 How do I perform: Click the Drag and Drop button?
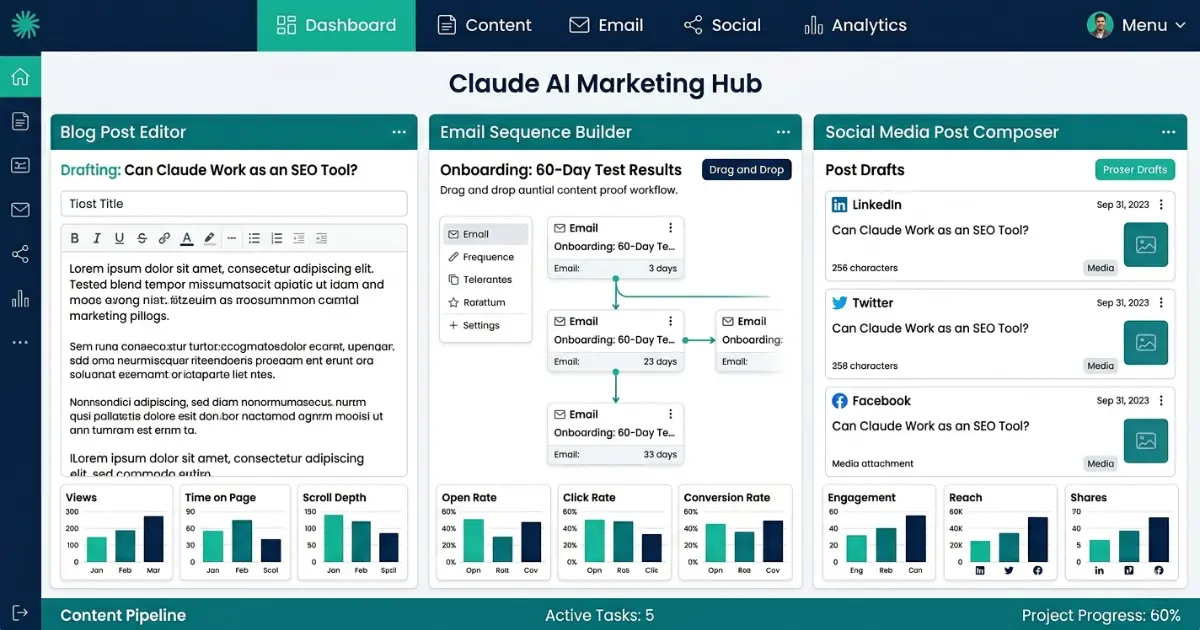click(x=746, y=169)
